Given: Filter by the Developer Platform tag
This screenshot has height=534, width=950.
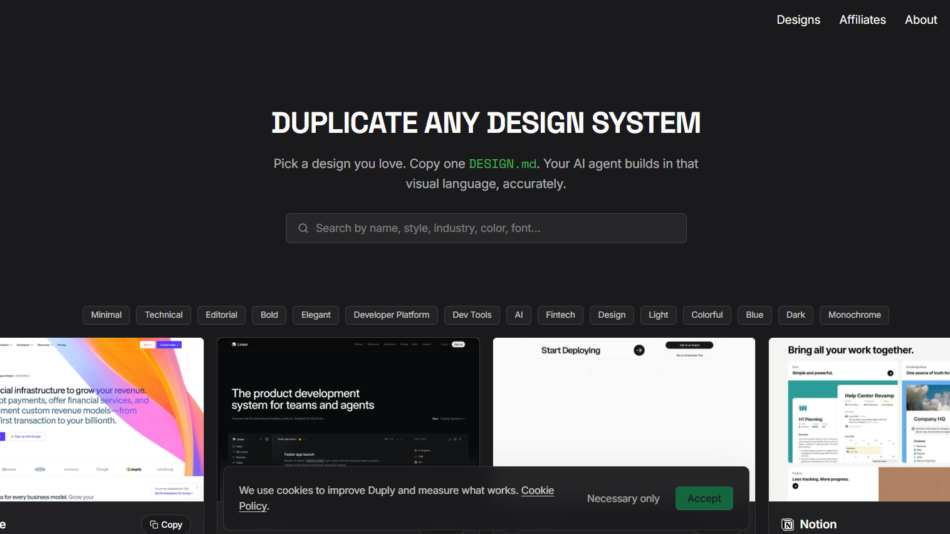Looking at the screenshot, I should 391,315.
